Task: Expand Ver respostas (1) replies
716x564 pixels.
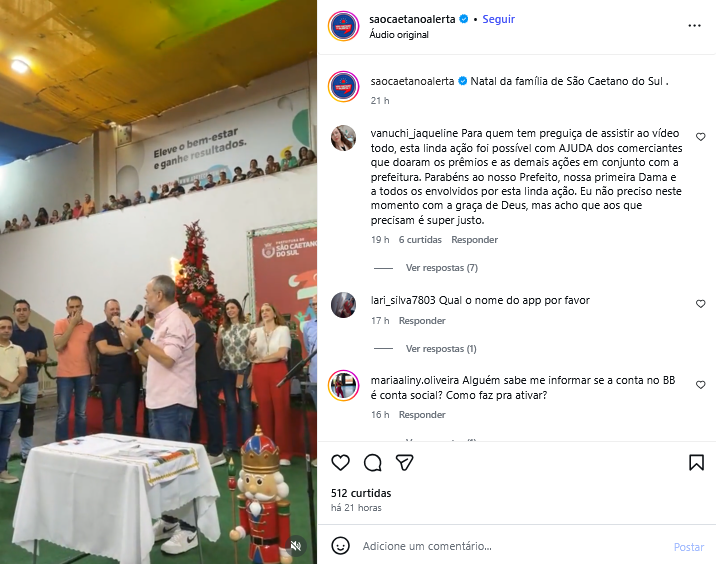Action: tap(441, 349)
